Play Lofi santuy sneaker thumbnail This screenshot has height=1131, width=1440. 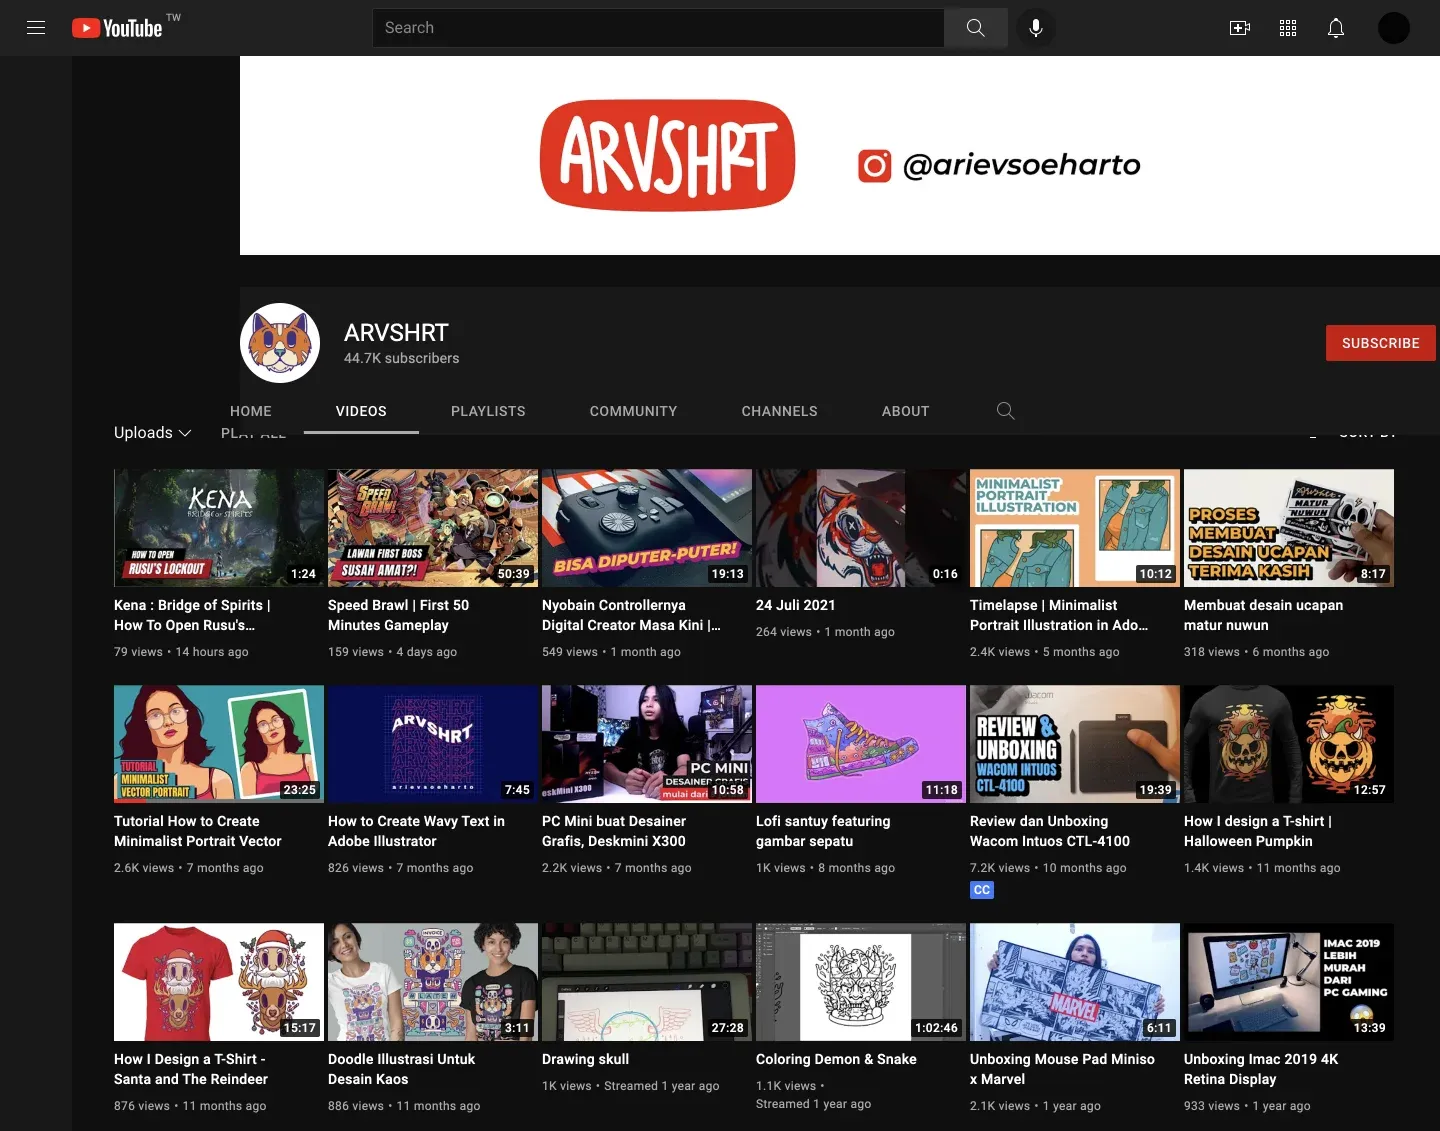[861, 744]
